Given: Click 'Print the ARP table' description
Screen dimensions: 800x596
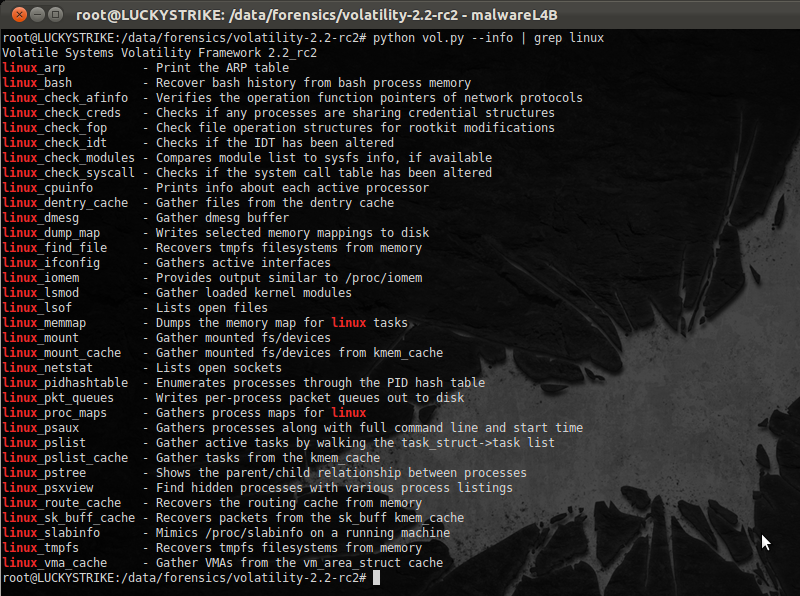Looking at the screenshot, I should [x=222, y=68].
